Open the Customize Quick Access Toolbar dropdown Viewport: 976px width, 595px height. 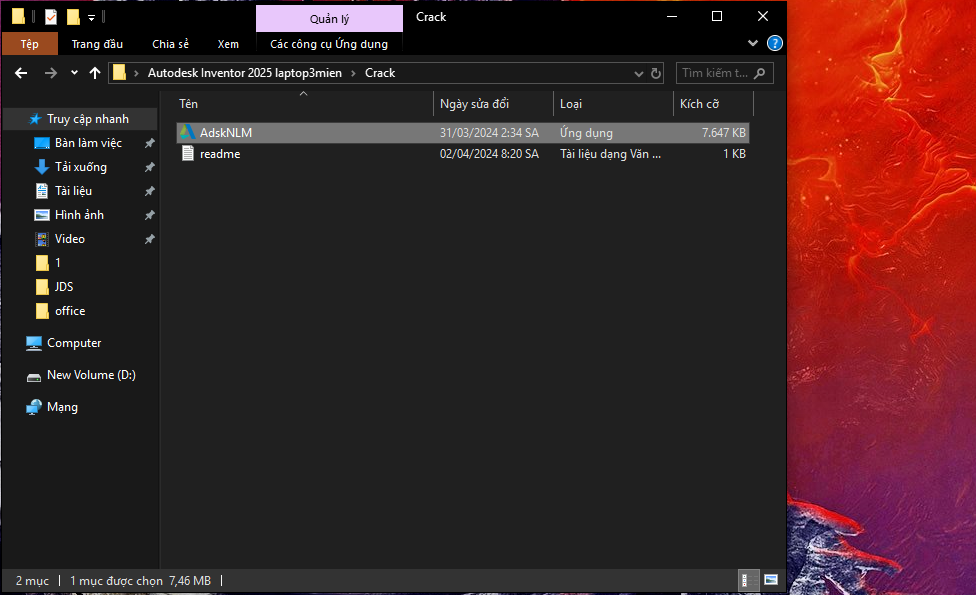92,17
